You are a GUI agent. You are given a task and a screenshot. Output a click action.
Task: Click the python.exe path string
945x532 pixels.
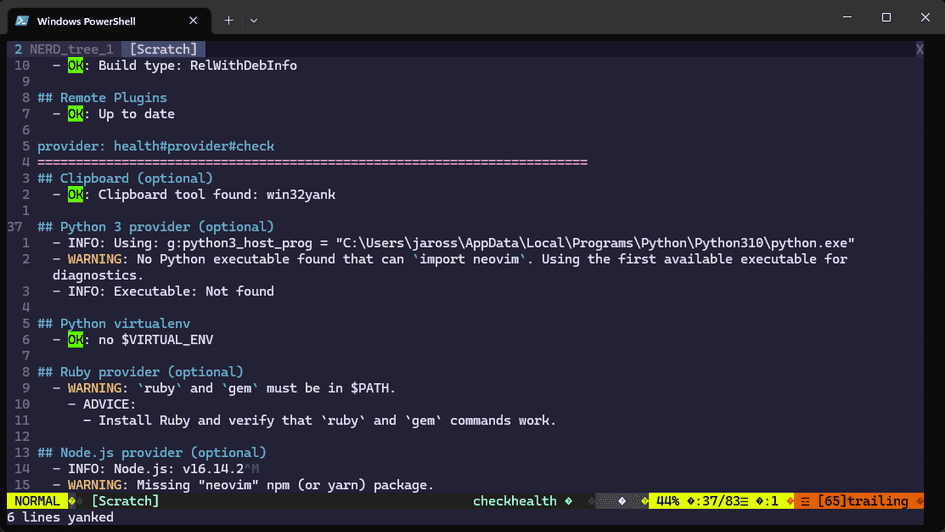(x=595, y=243)
